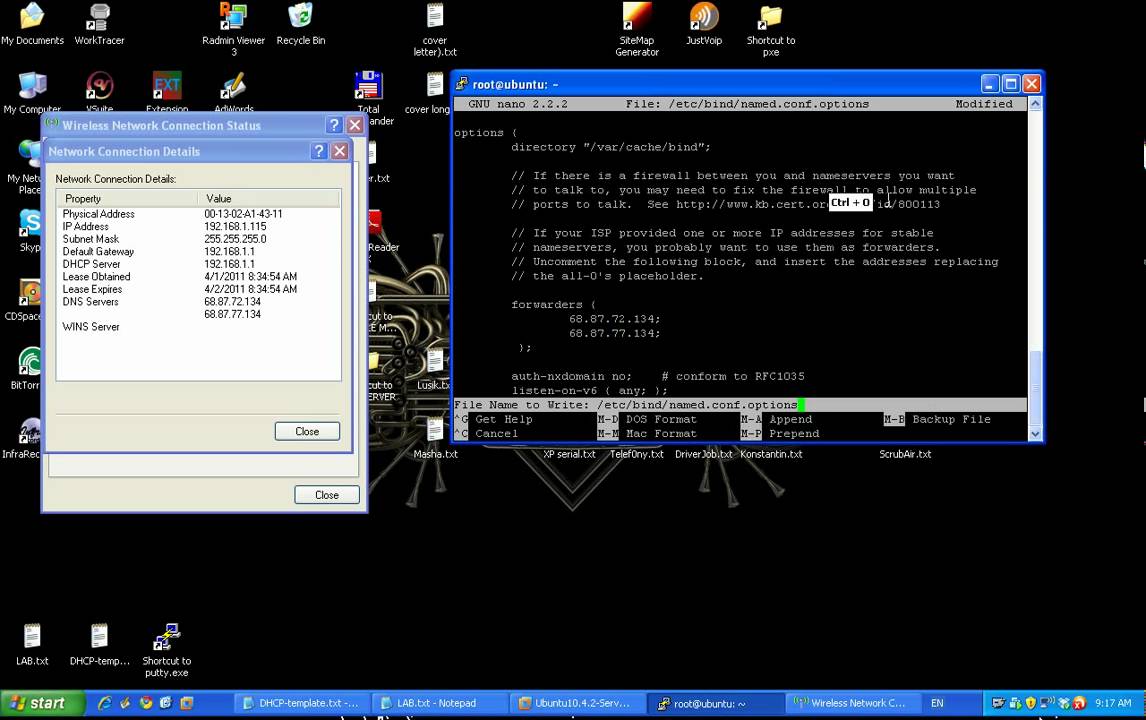Launch Radmin Viewer 3 shortcut
The image size is (1146, 720).
[234, 28]
